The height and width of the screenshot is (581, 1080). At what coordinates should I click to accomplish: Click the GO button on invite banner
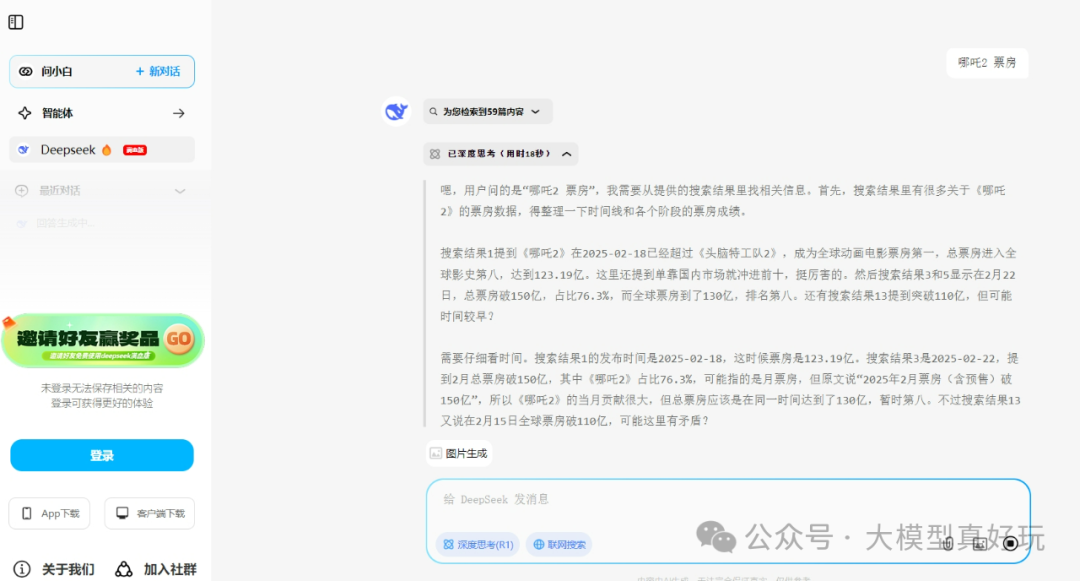[179, 339]
